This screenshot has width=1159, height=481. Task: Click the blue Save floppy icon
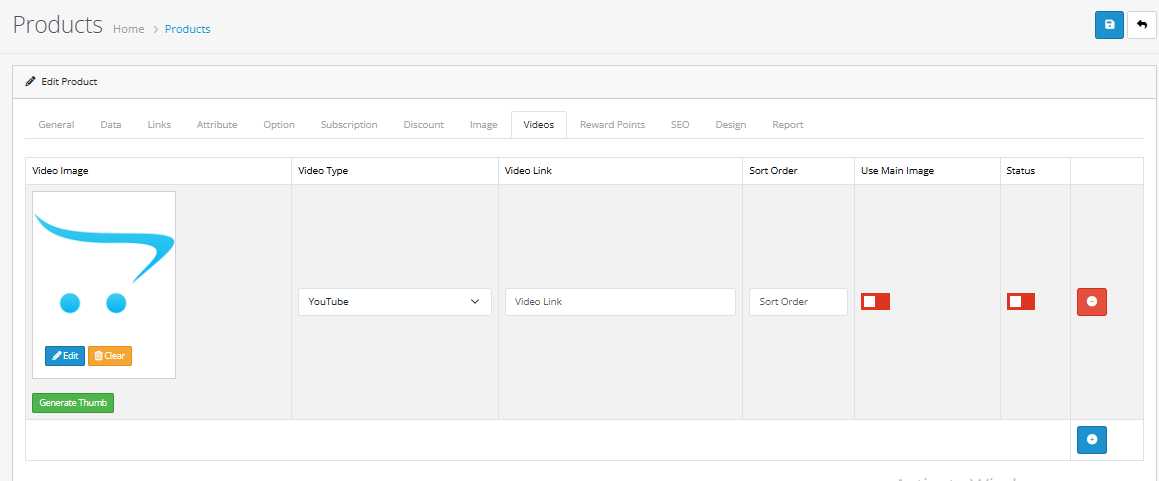[1109, 24]
